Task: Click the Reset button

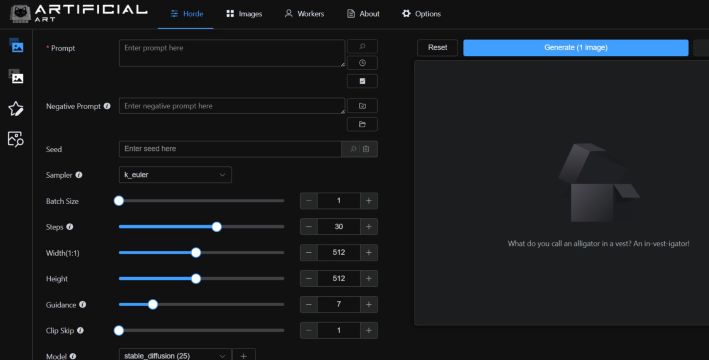Action: coord(437,47)
